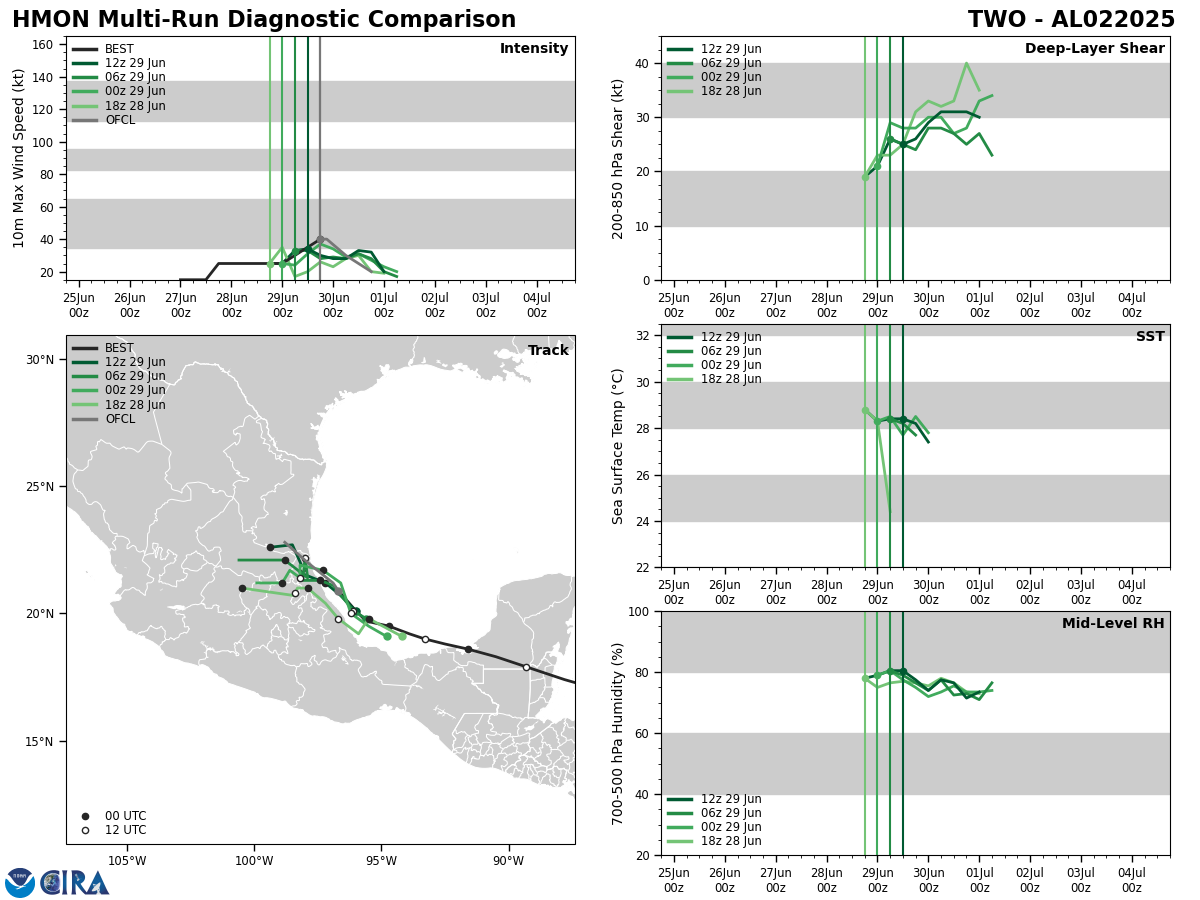Select the TWO - AL022025 storm identifier

1071,20
